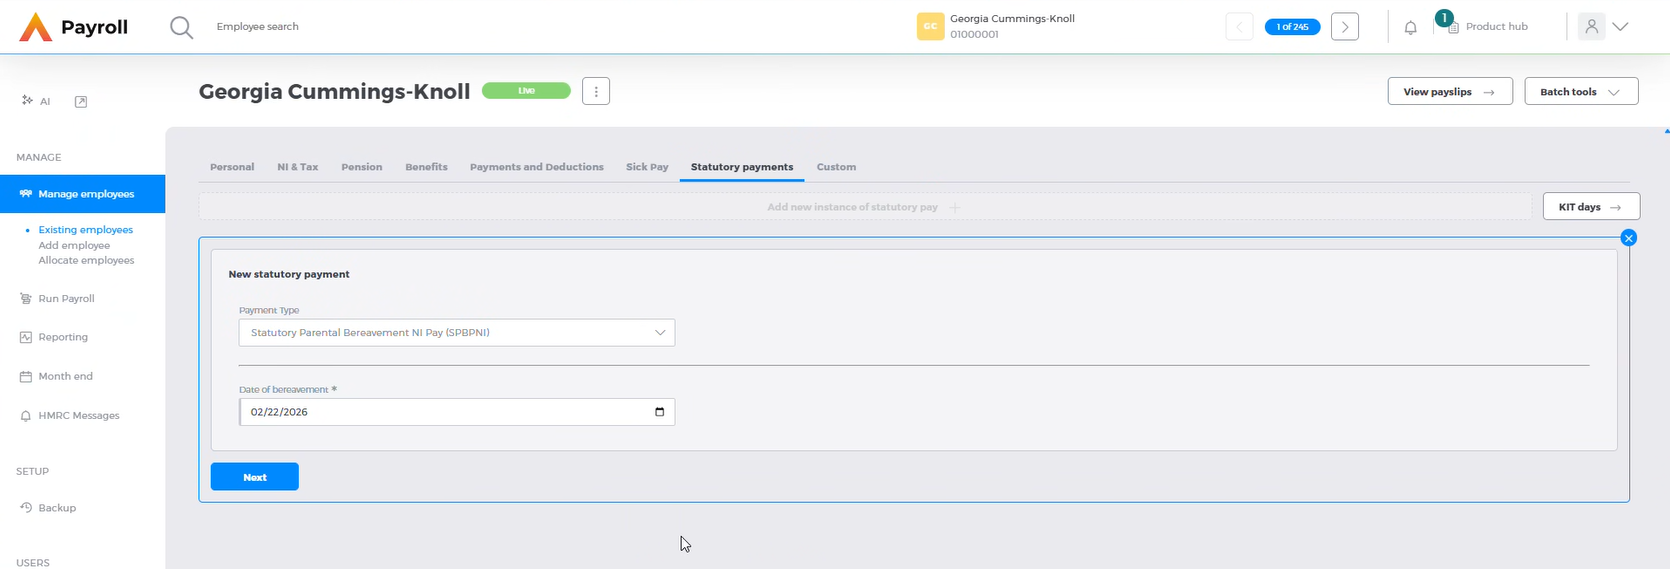Go to next employee arrow
The width and height of the screenshot is (1670, 569).
1345,27
